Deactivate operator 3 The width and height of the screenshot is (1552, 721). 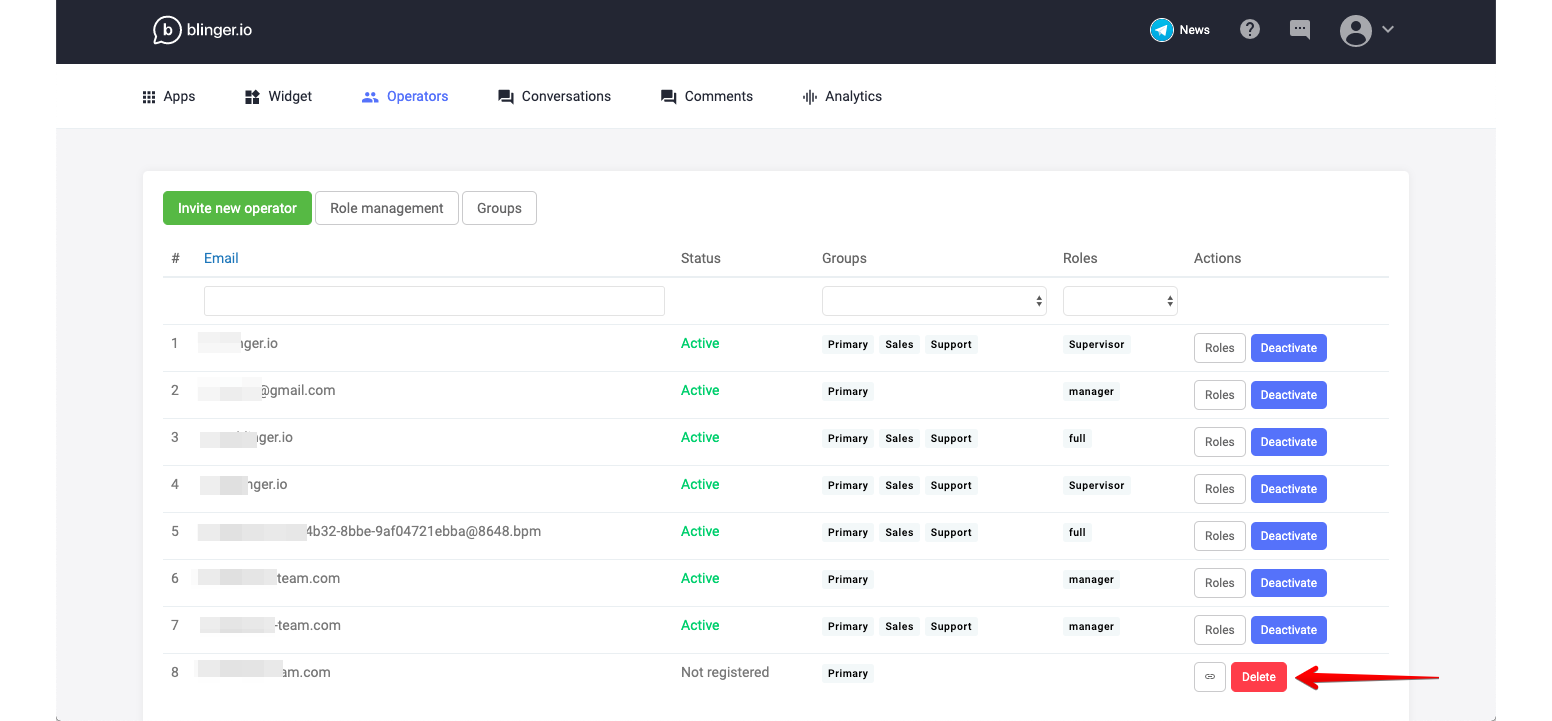[x=1289, y=442]
